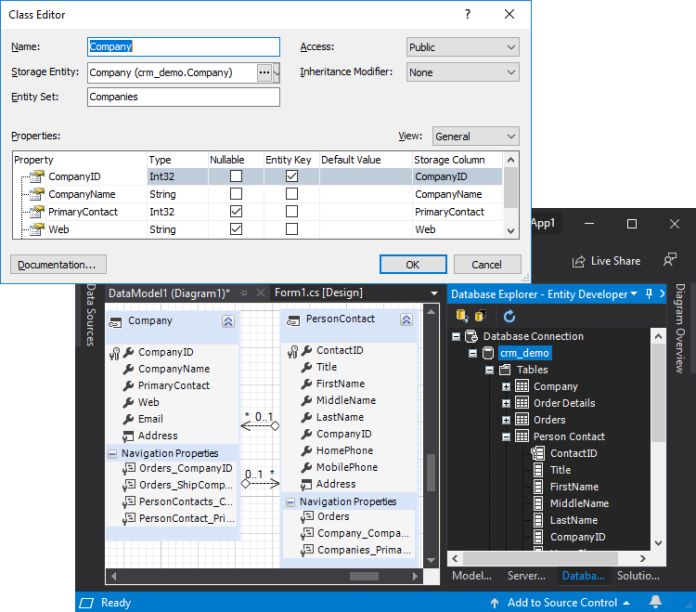Viewport: 696px width, 612px height.
Task: Collapse the Company entity in diagram
Action: point(228,321)
